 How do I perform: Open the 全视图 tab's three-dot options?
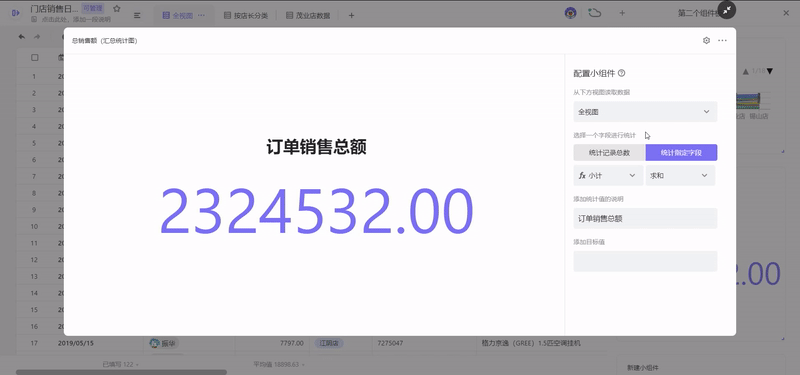(202, 15)
